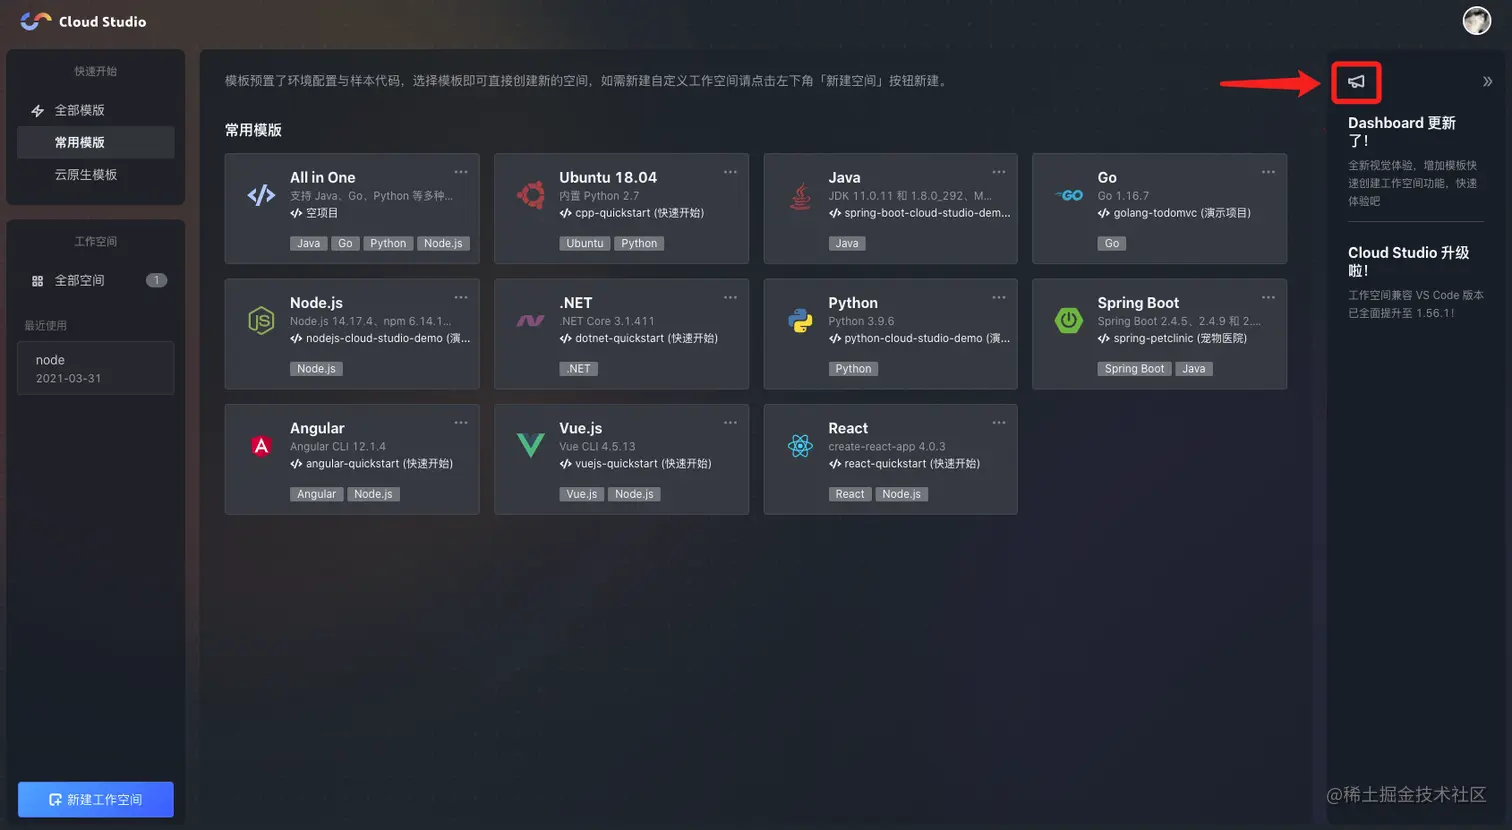Viewport: 1512px width, 830px height.
Task: Click the Ubuntu tag on Ubuntu card
Action: click(x=585, y=243)
